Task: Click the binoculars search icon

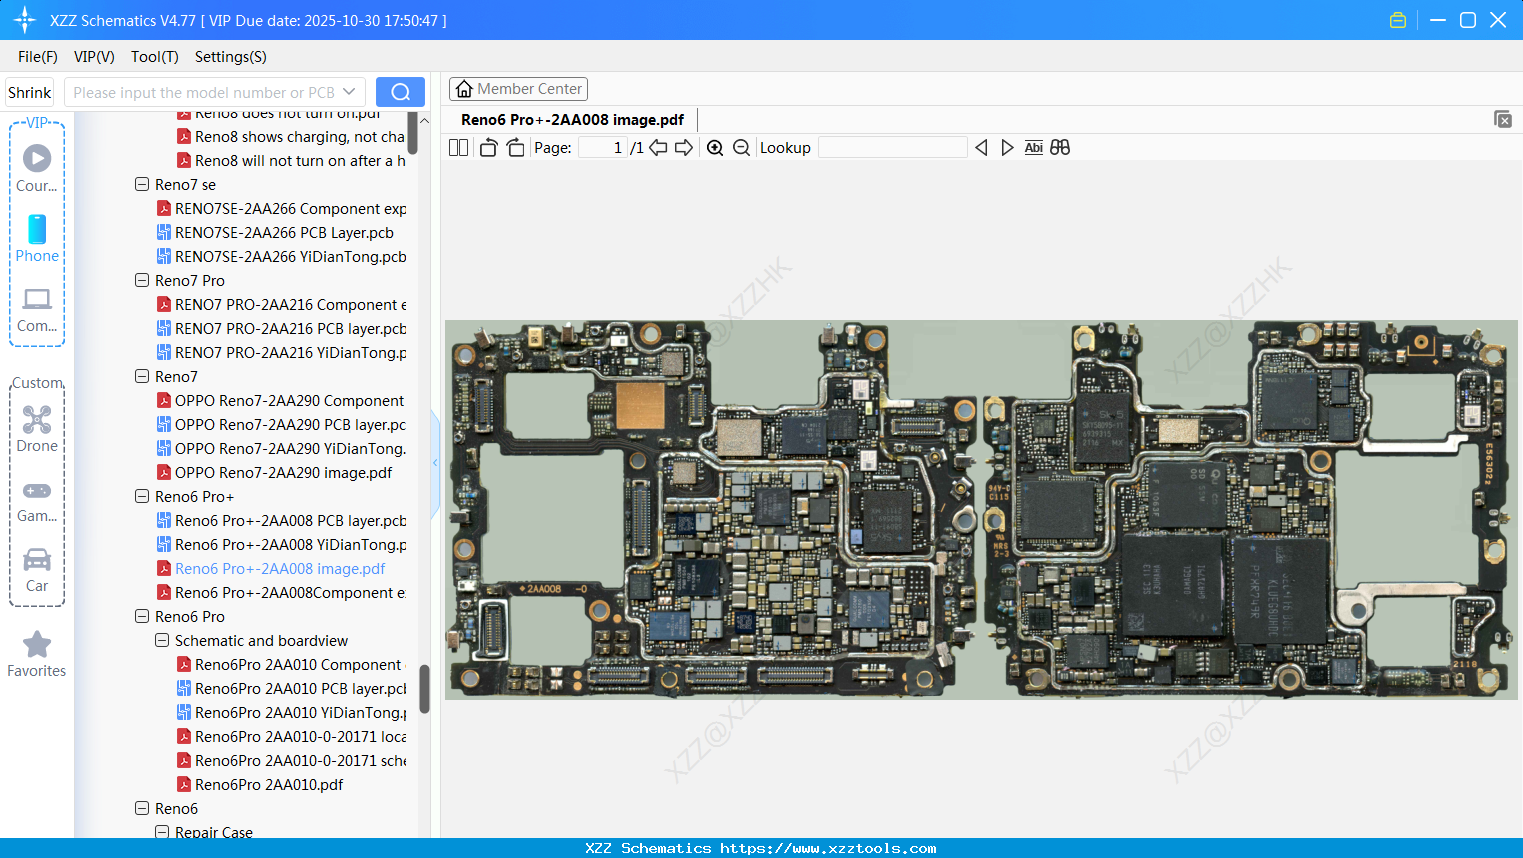Action: 1060,148
